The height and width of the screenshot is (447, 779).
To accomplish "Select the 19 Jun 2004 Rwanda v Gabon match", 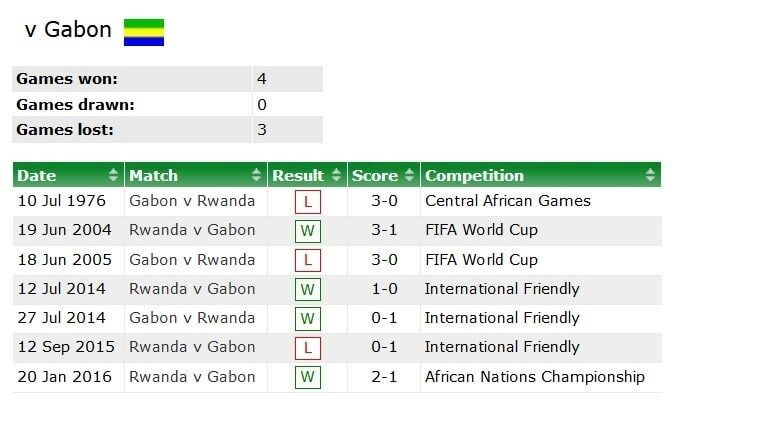I will tap(192, 230).
